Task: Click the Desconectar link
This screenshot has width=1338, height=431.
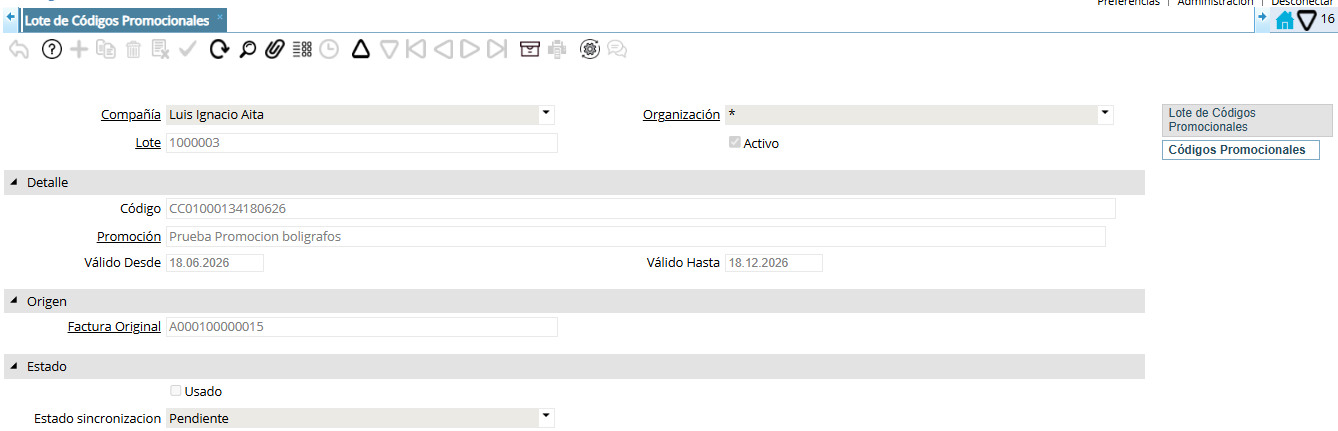Action: tap(1304, 3)
